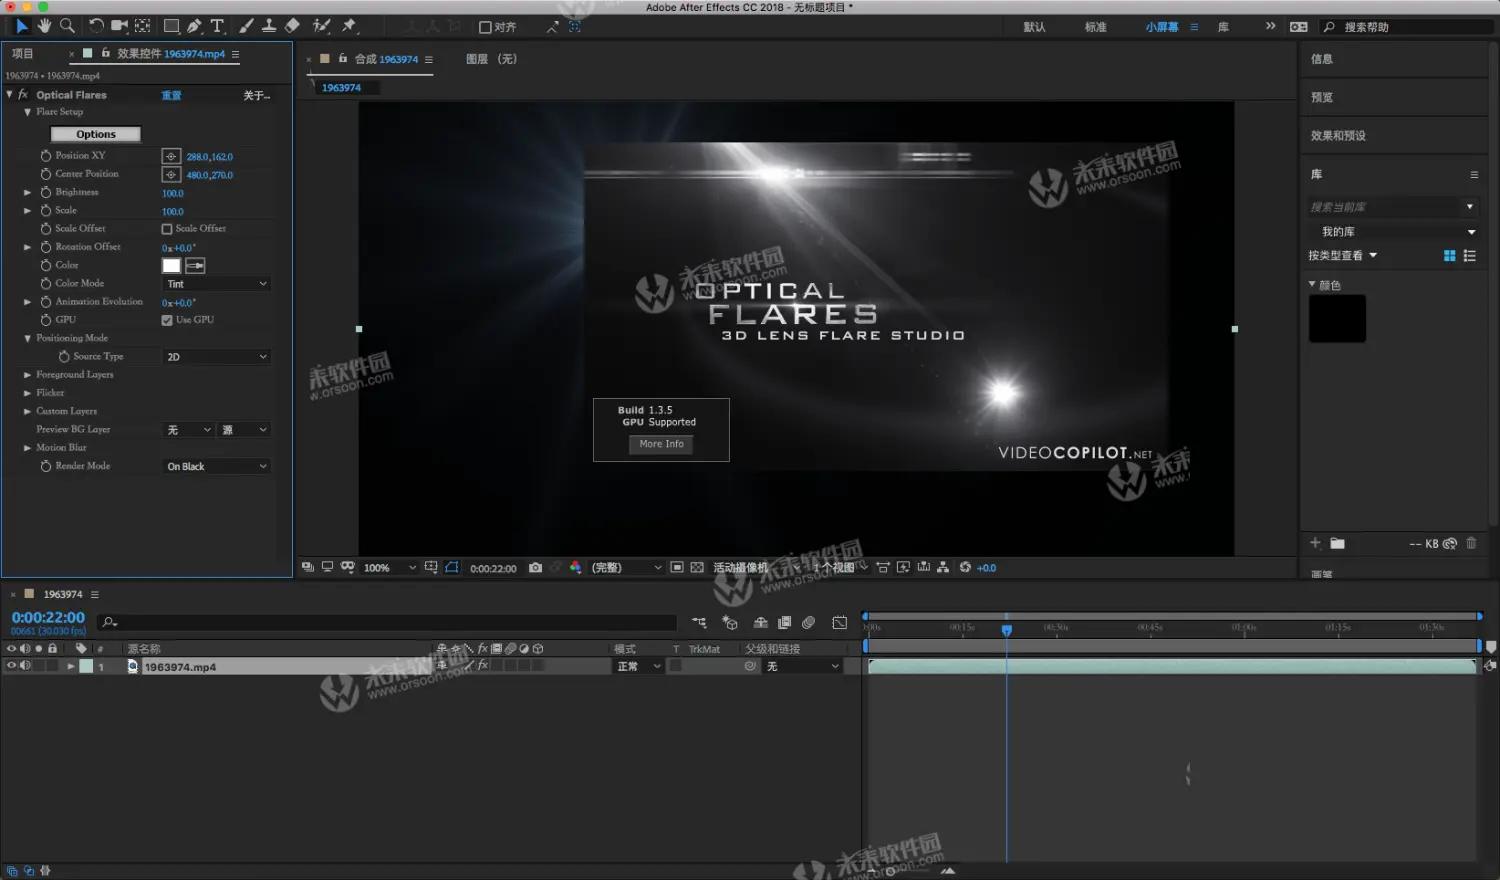Select the Roto Brush tool
This screenshot has width=1500, height=880.
pyautogui.click(x=321, y=26)
